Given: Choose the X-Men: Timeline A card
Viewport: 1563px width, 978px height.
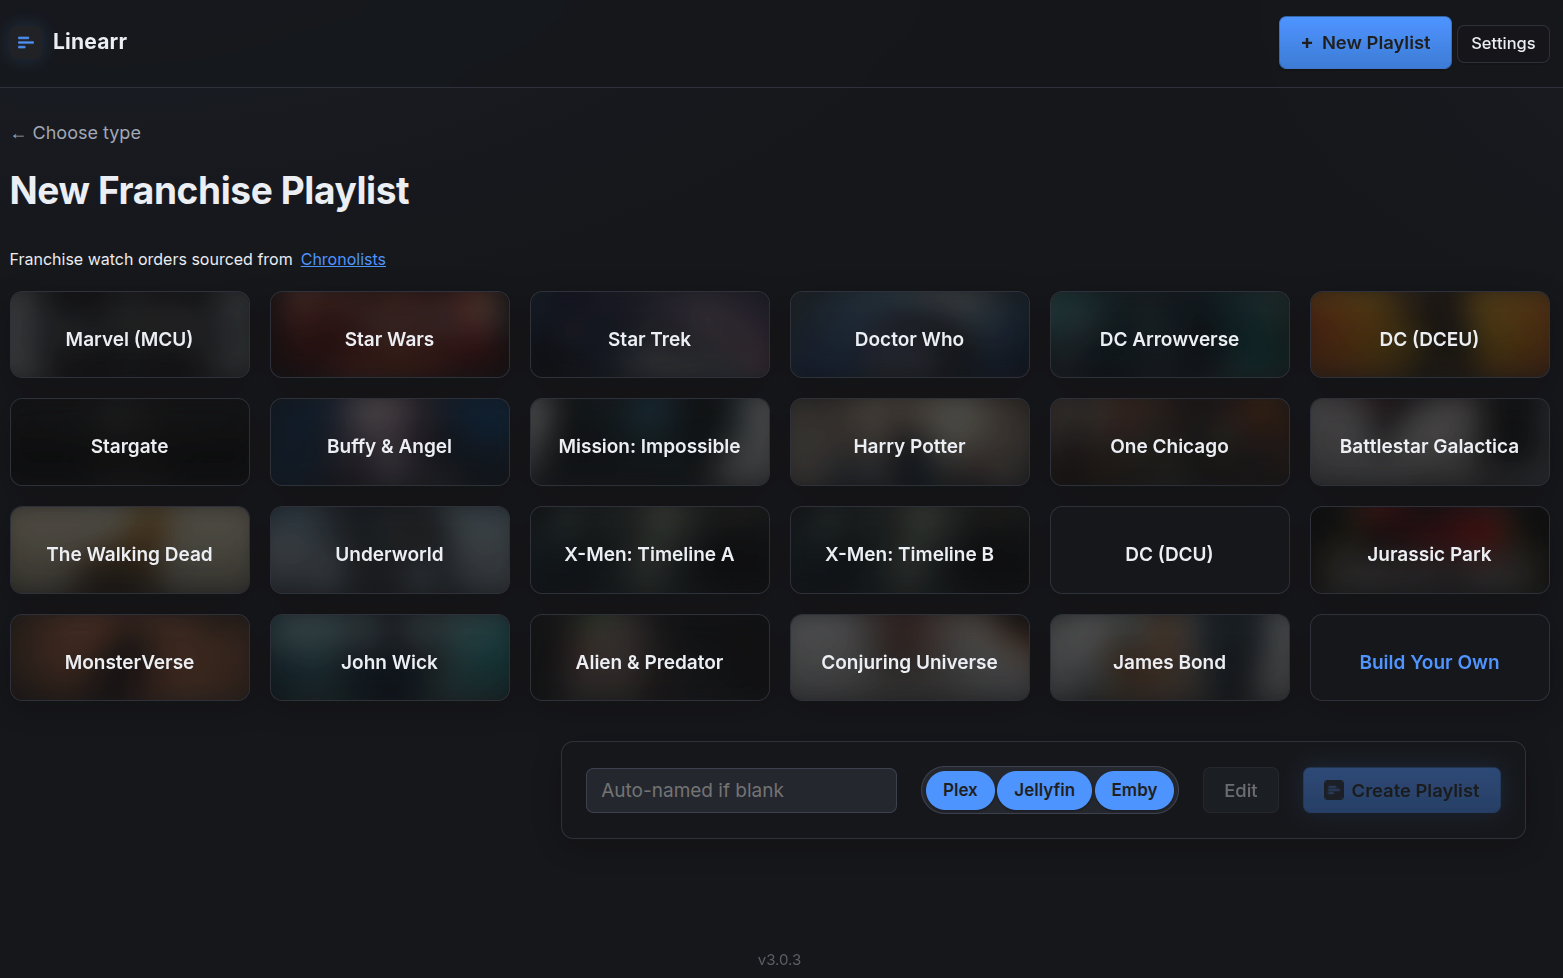Looking at the screenshot, I should (x=650, y=550).
